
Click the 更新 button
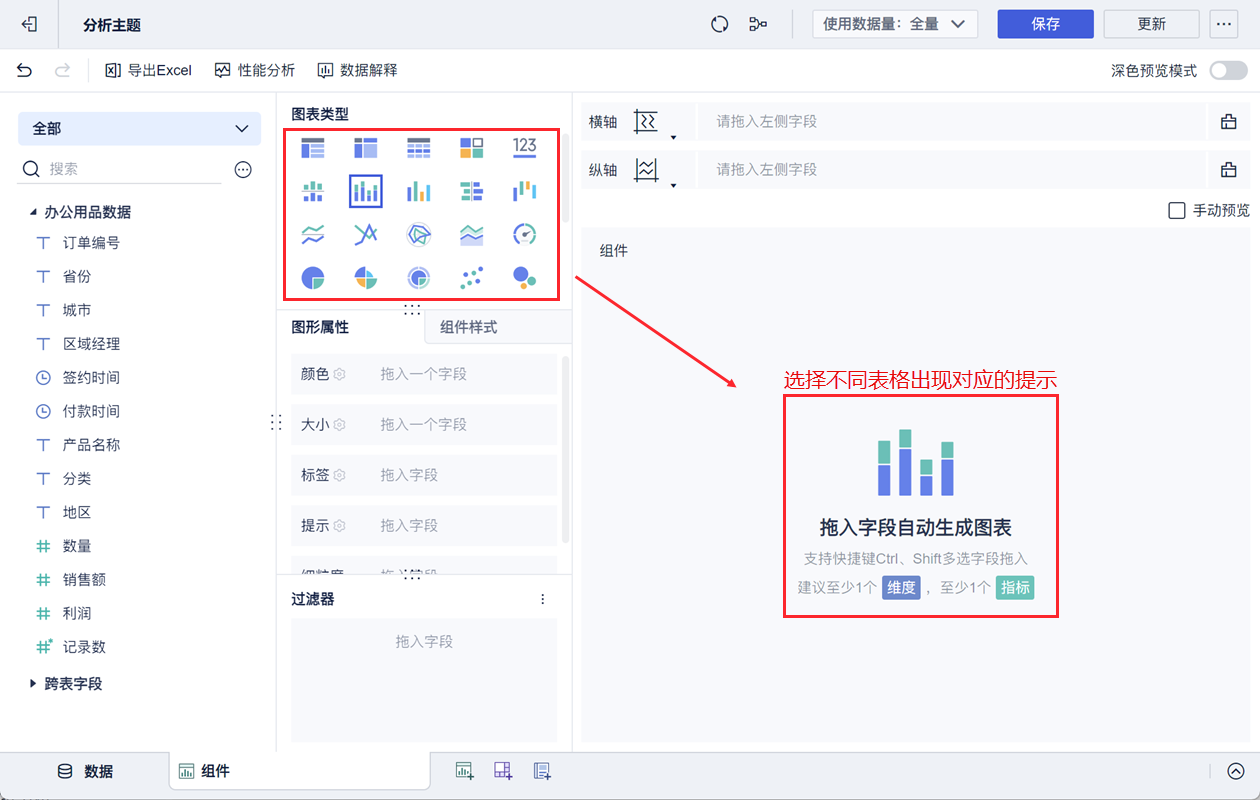click(x=1151, y=24)
